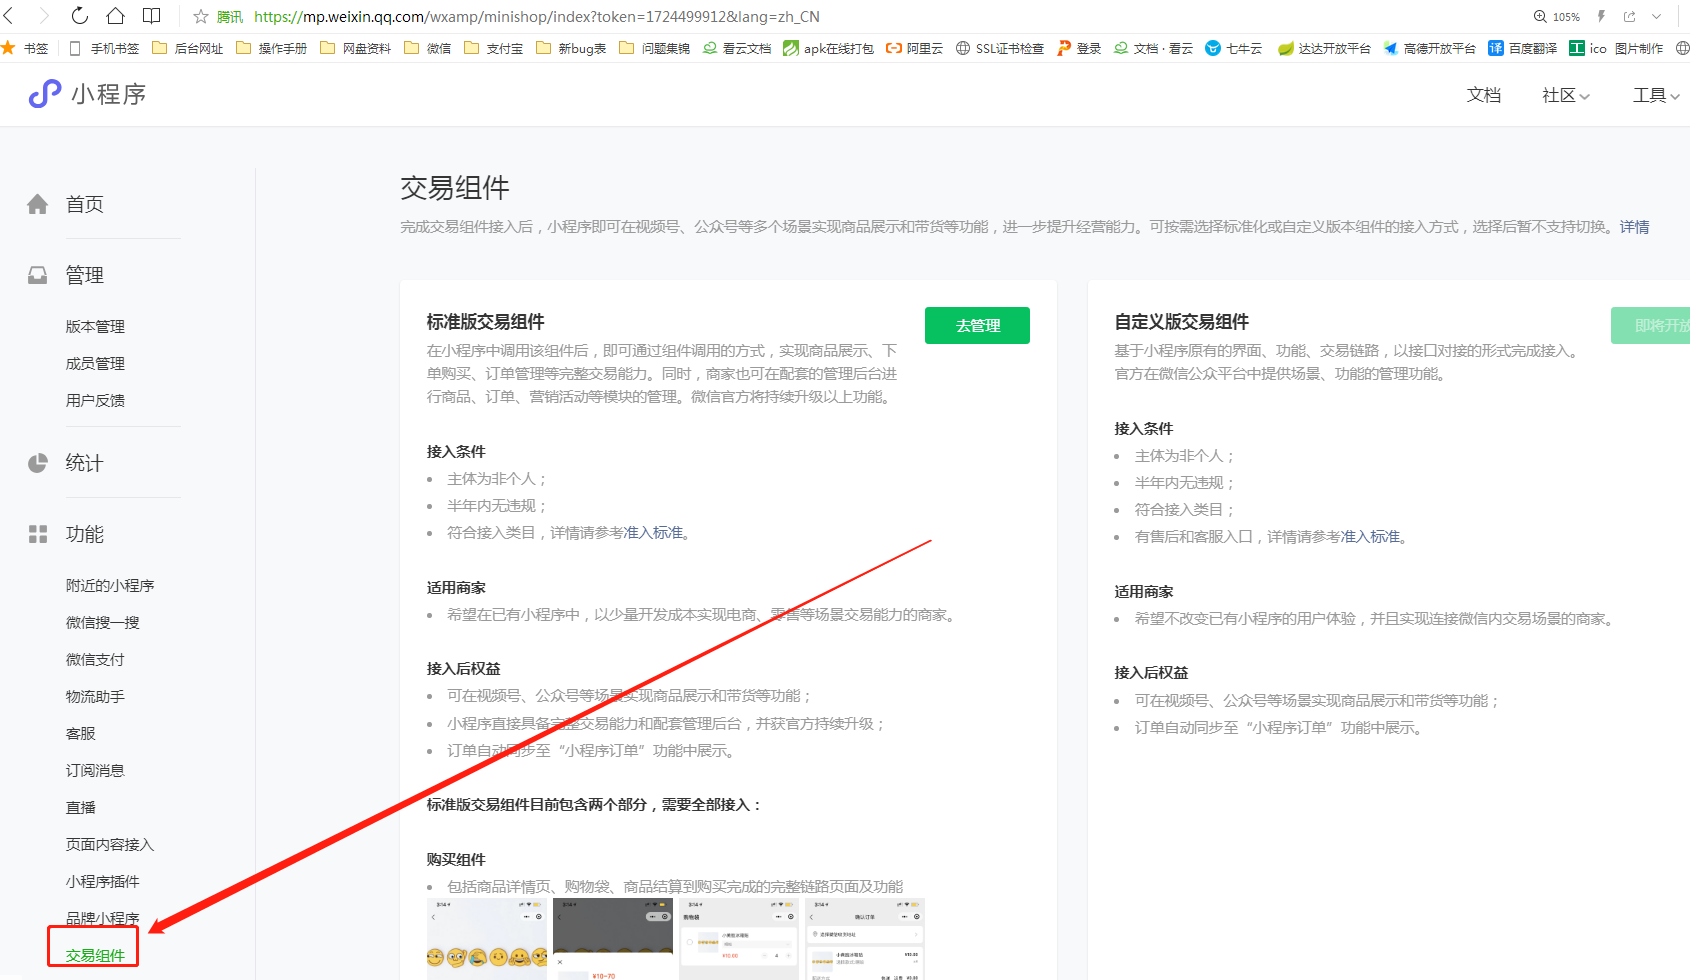Image resolution: width=1690 pixels, height=980 pixels.
Task: Reload the page with refresh icon
Action: (x=80, y=16)
